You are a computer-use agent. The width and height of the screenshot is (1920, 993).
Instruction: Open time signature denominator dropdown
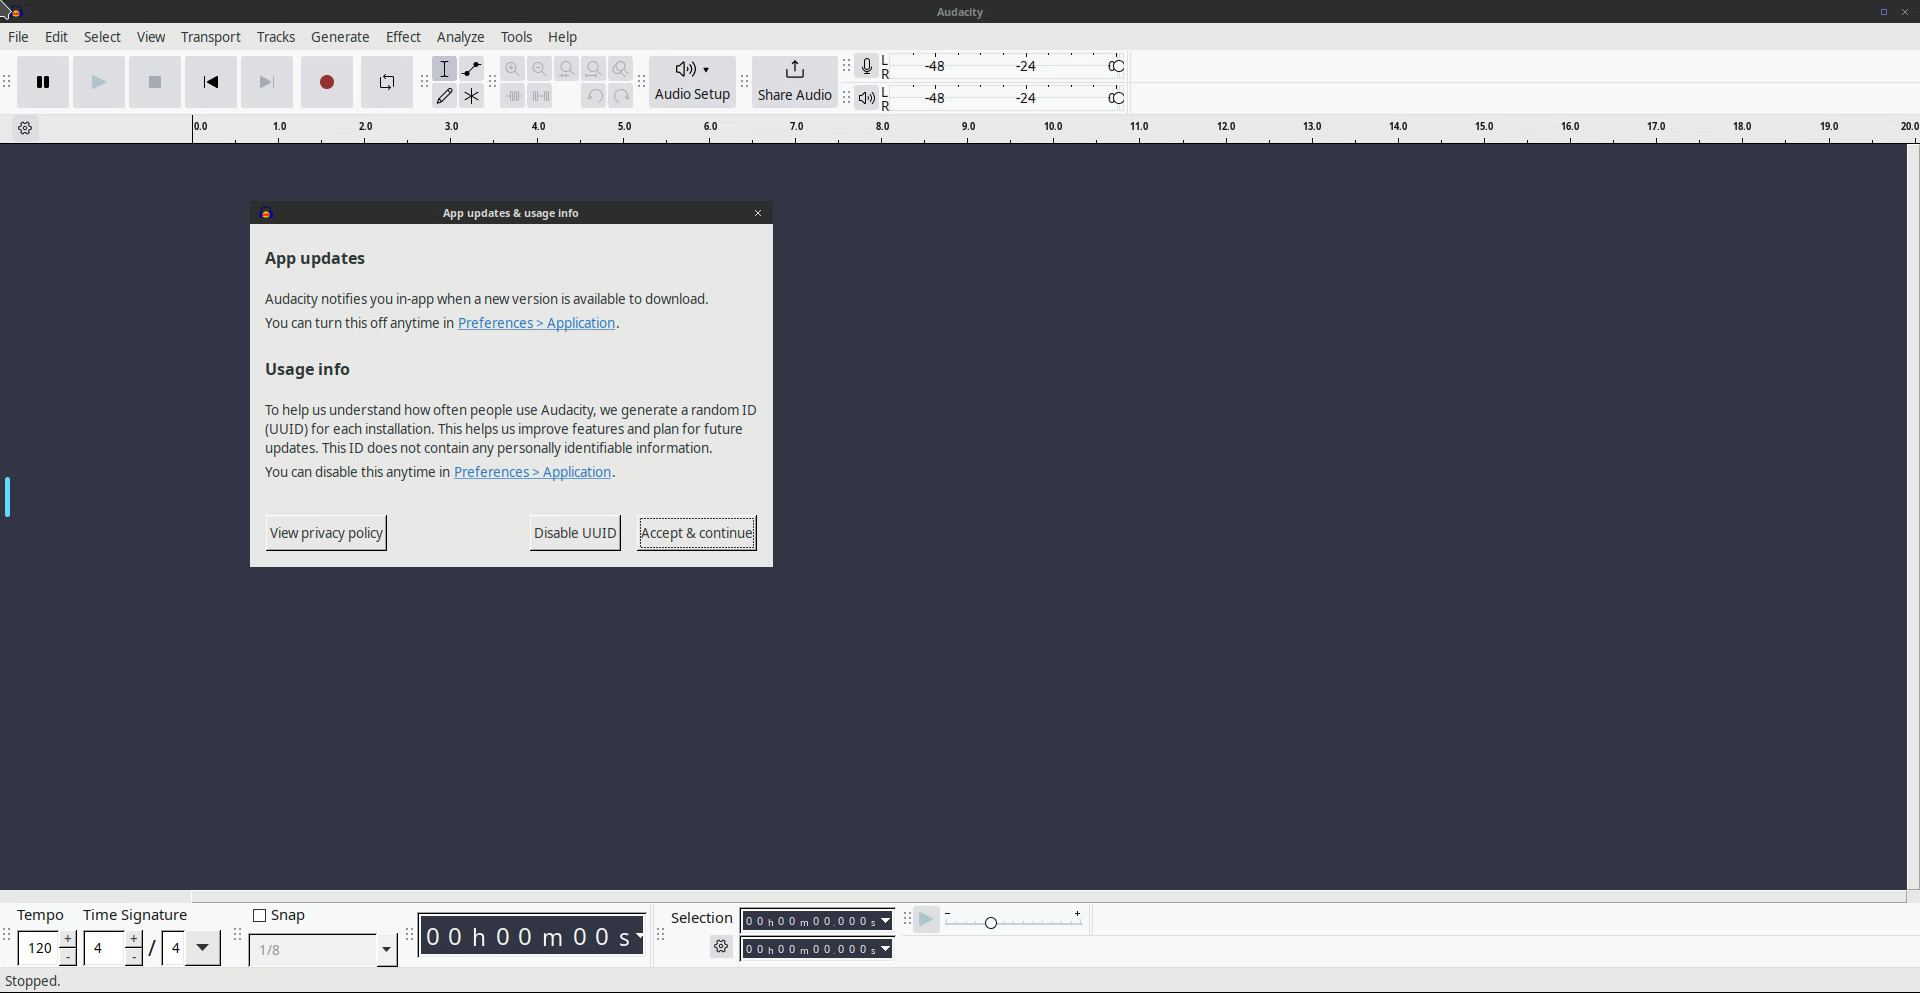pyautogui.click(x=203, y=947)
